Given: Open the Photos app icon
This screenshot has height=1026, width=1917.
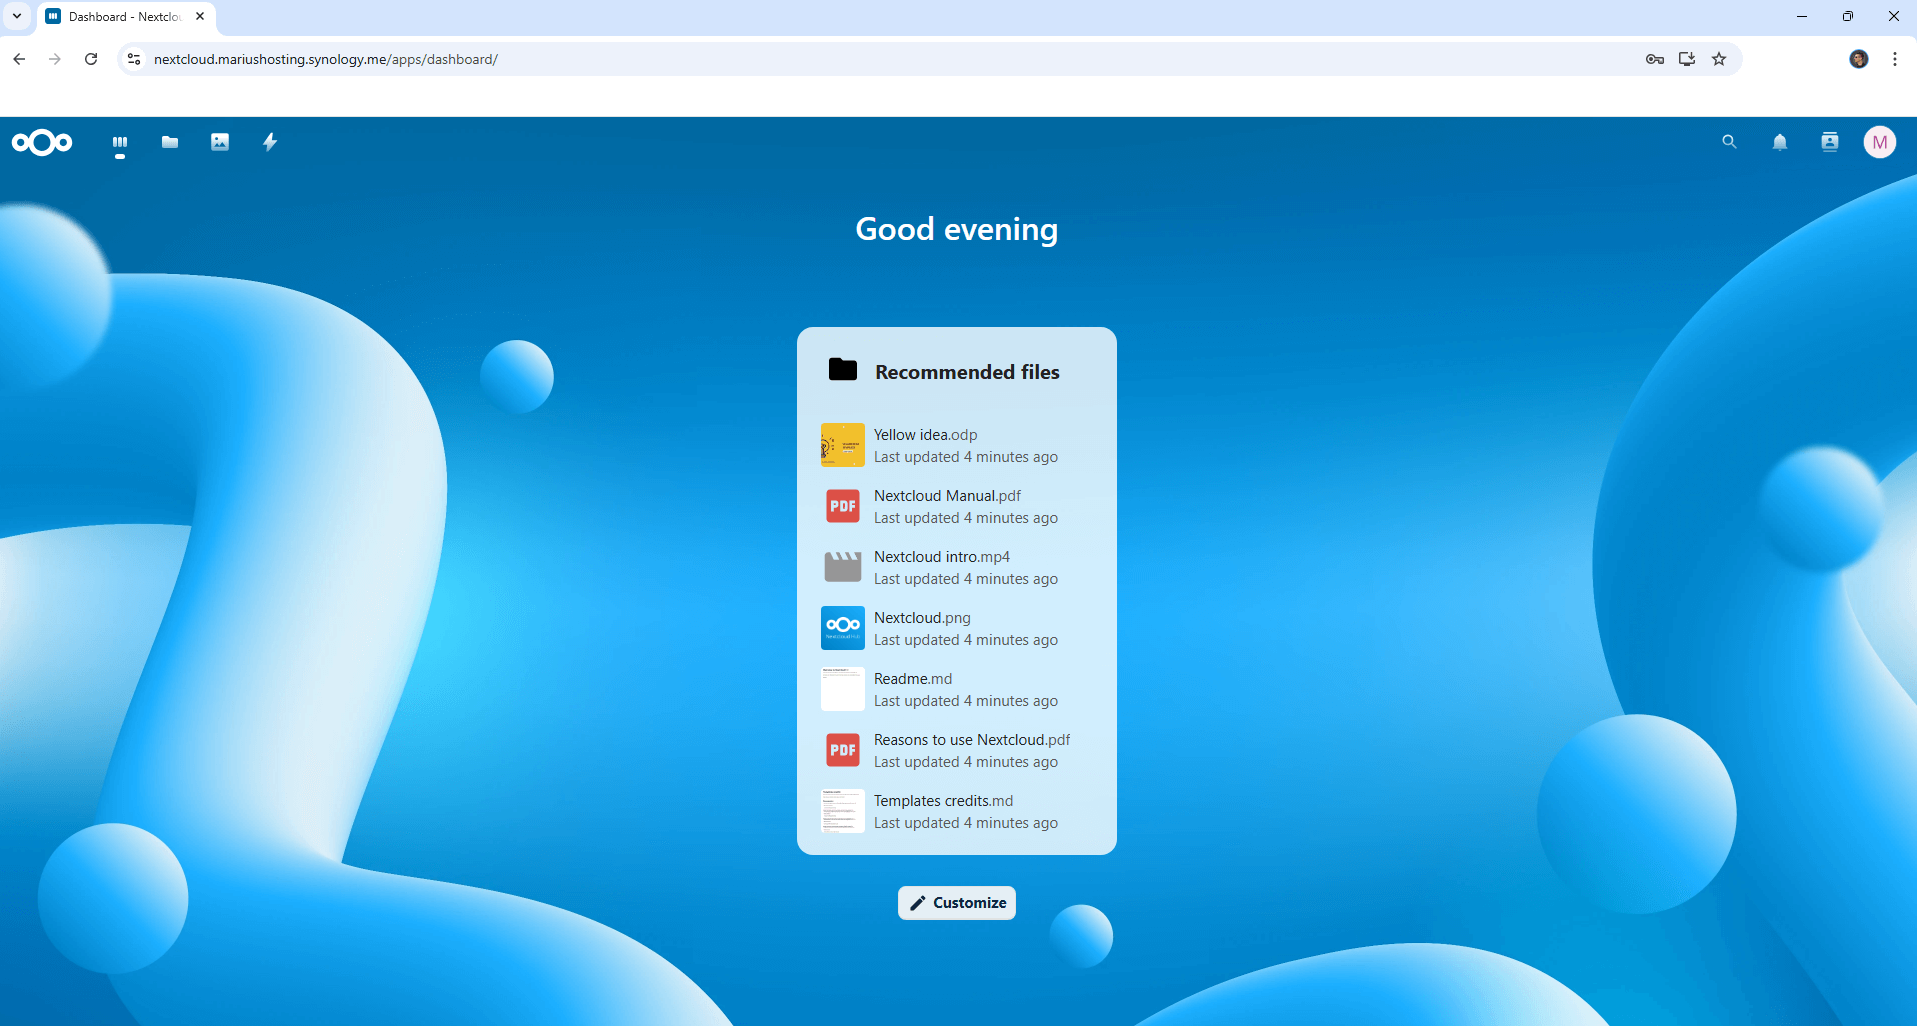Looking at the screenshot, I should pyautogui.click(x=220, y=143).
